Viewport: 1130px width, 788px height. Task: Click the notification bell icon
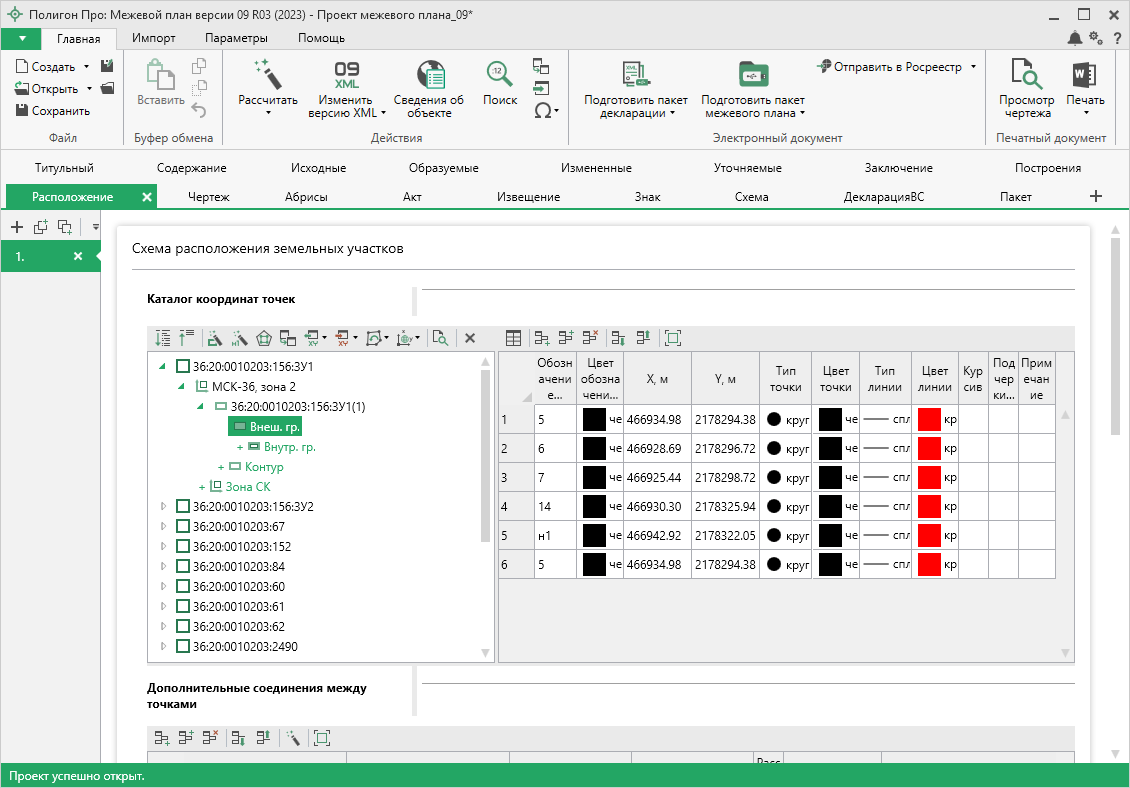click(x=1074, y=38)
